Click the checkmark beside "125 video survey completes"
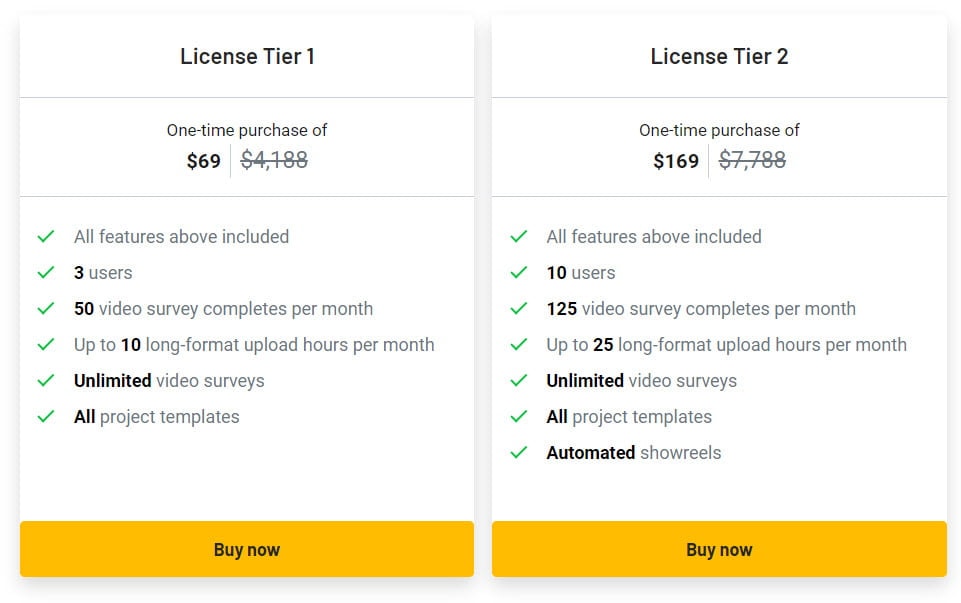The height and width of the screenshot is (603, 961). pyautogui.click(x=519, y=308)
